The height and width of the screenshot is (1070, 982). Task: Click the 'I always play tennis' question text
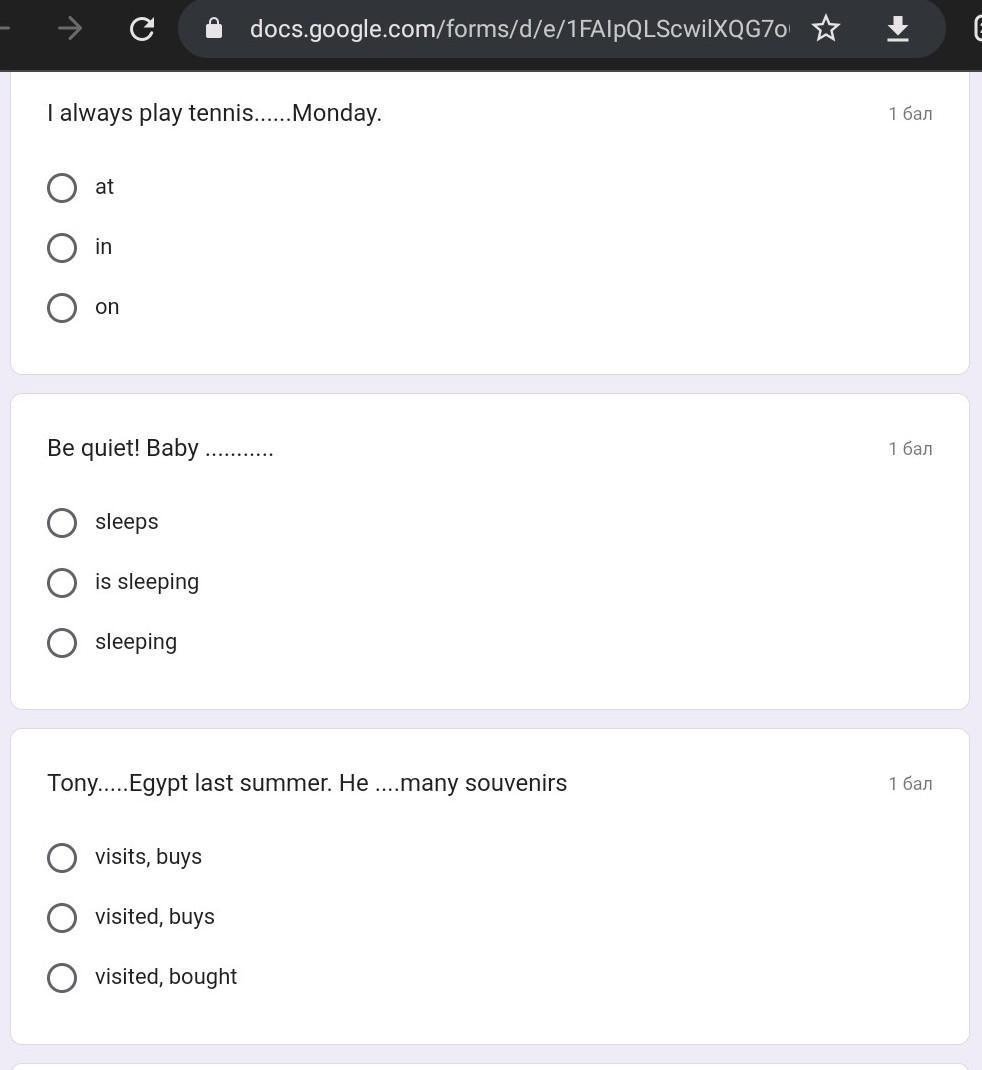pos(214,113)
